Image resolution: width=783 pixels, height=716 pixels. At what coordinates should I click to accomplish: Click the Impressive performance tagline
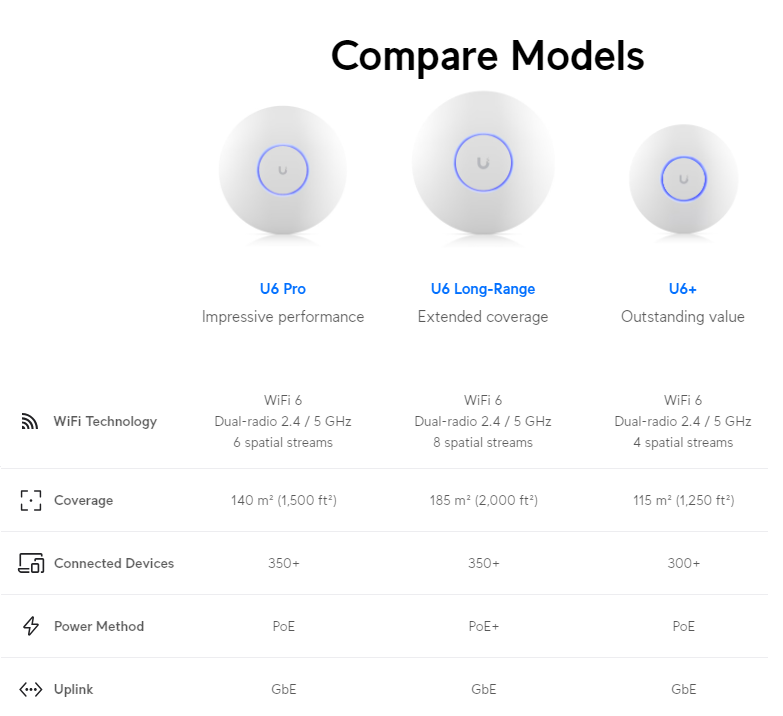tap(283, 317)
